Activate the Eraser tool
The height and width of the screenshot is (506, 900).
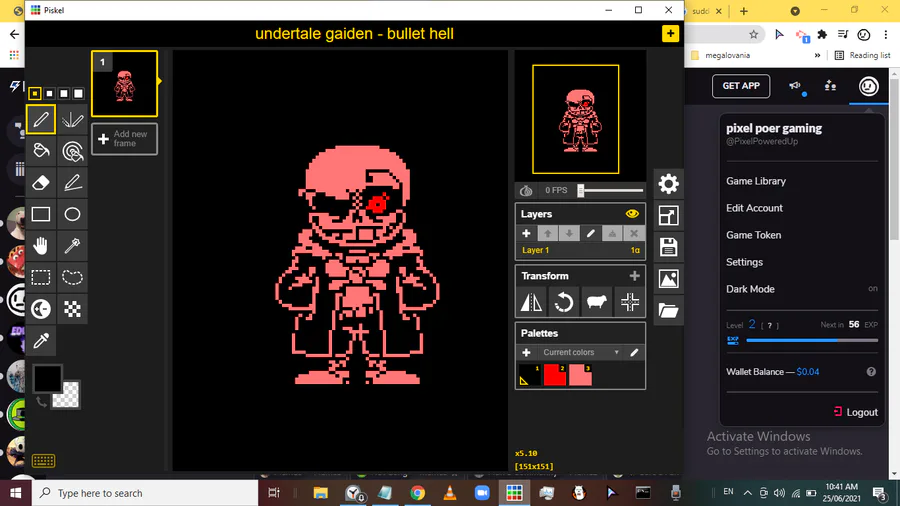(x=41, y=182)
